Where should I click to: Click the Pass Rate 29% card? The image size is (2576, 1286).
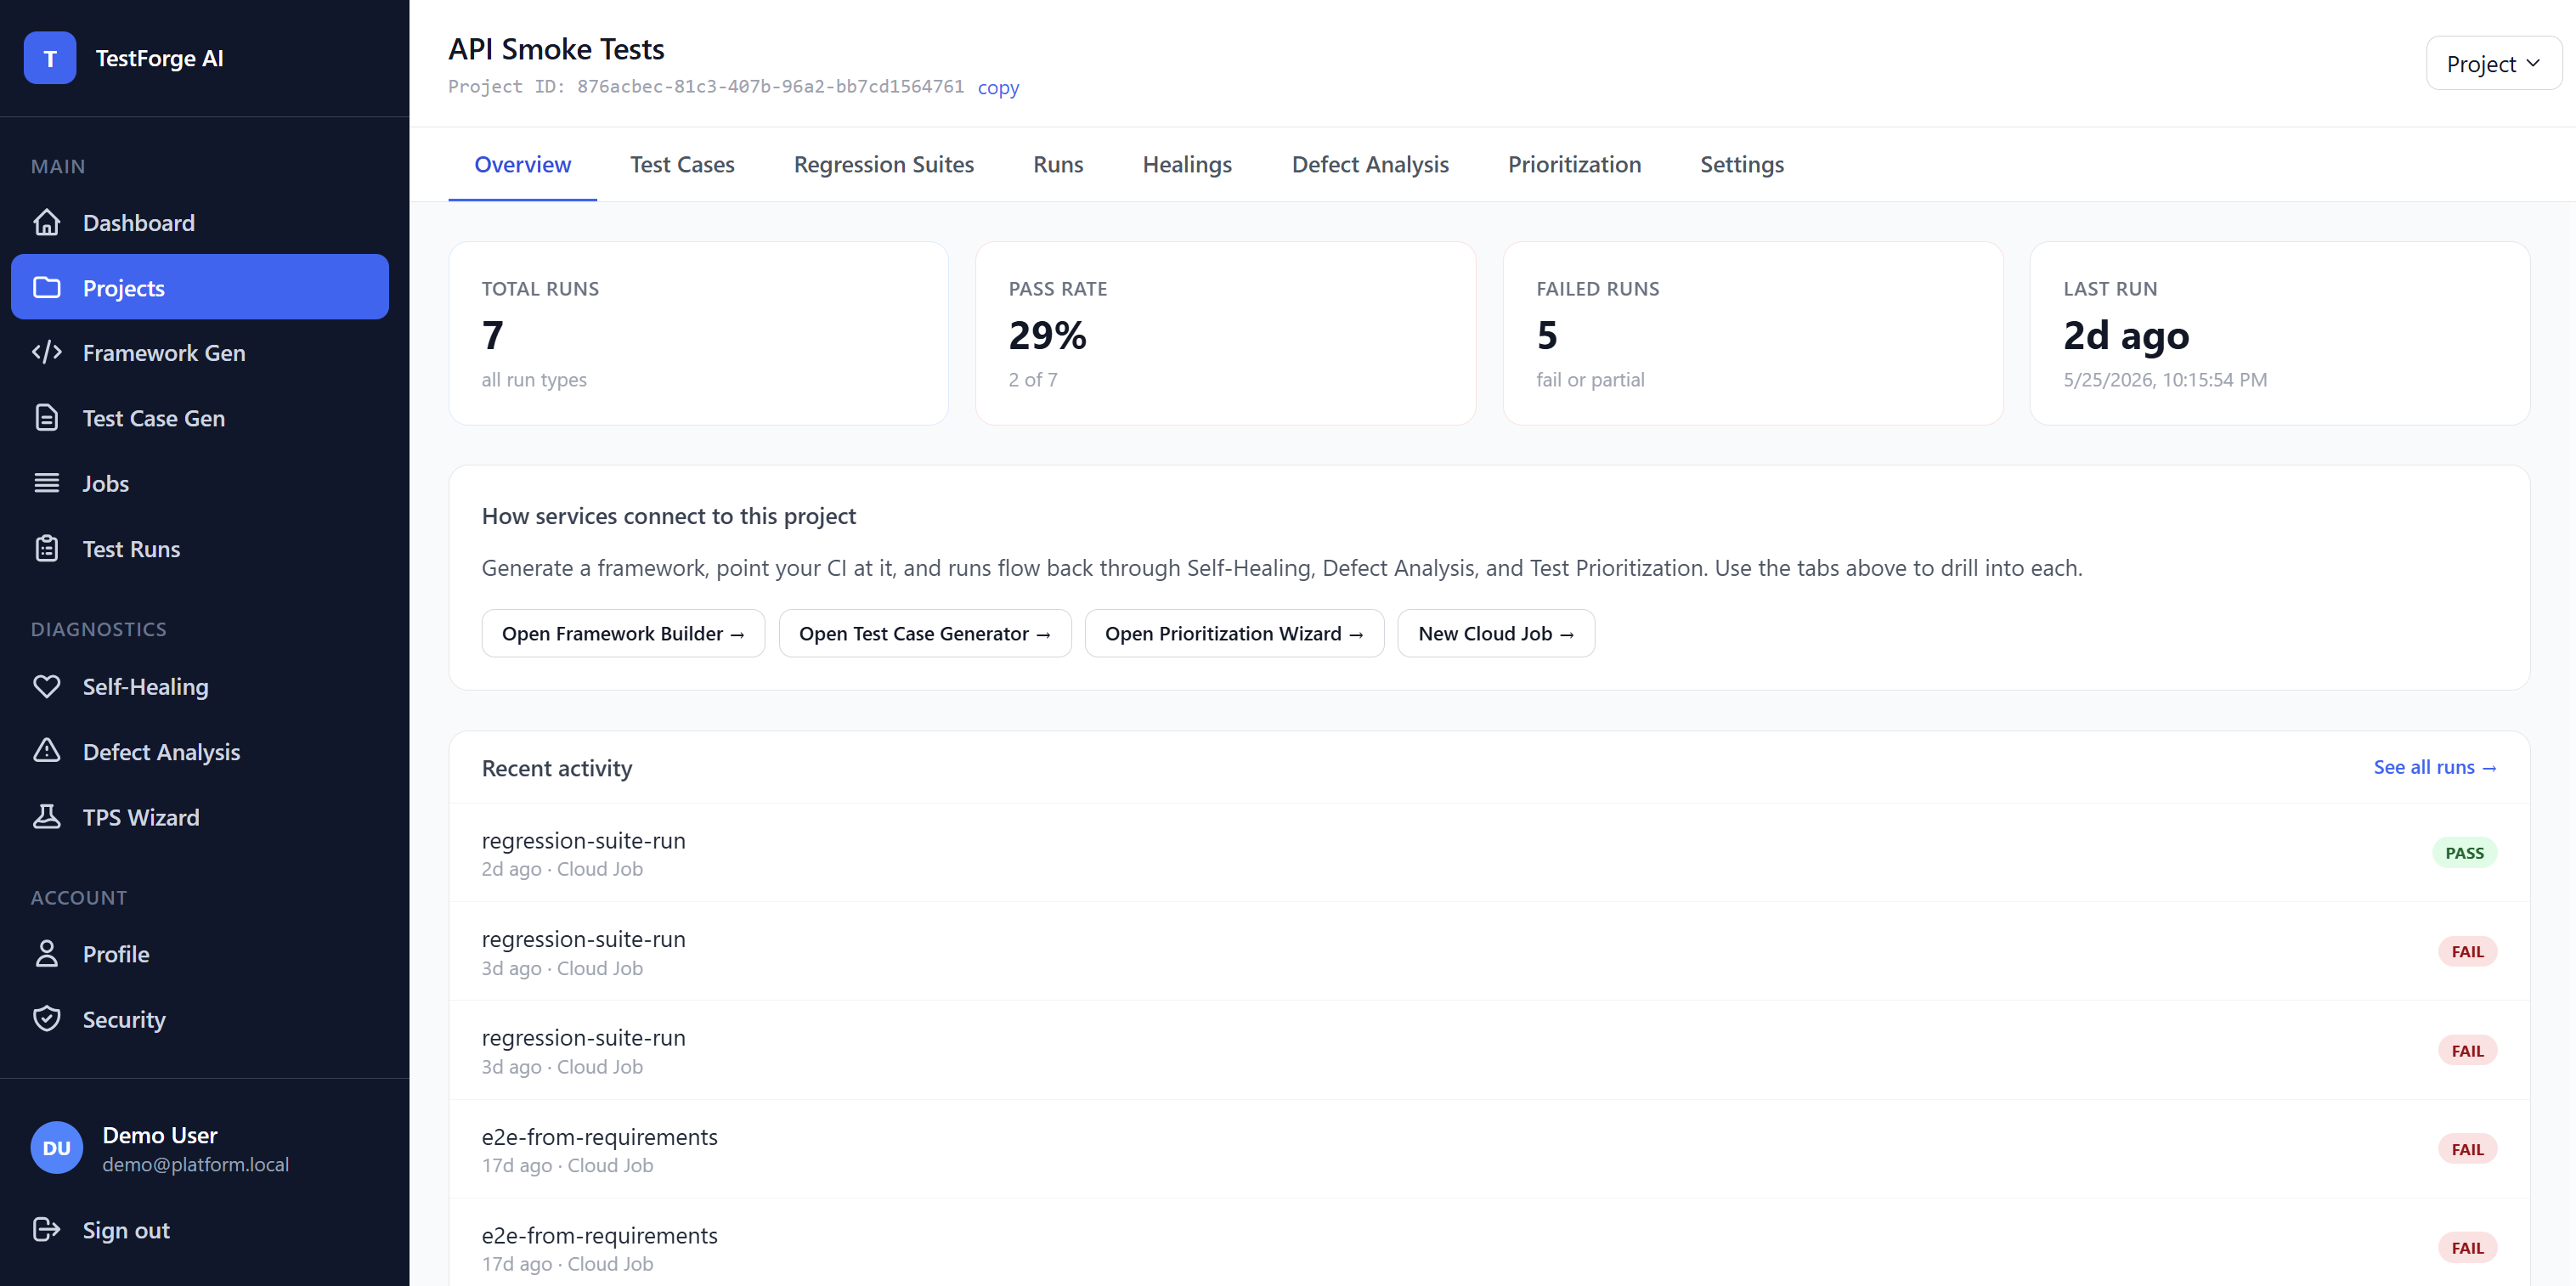[1225, 333]
